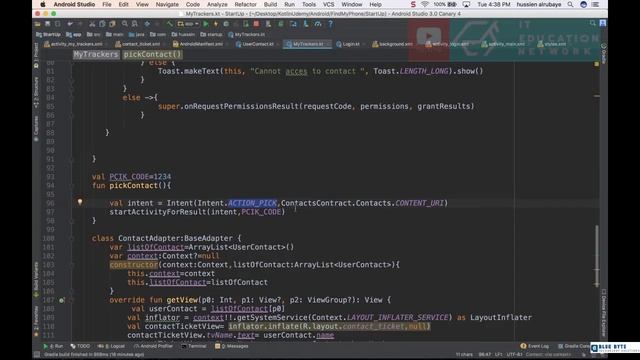Click the Save All toolbar icon
This screenshot has height=360, width=640.
coord(48,24)
